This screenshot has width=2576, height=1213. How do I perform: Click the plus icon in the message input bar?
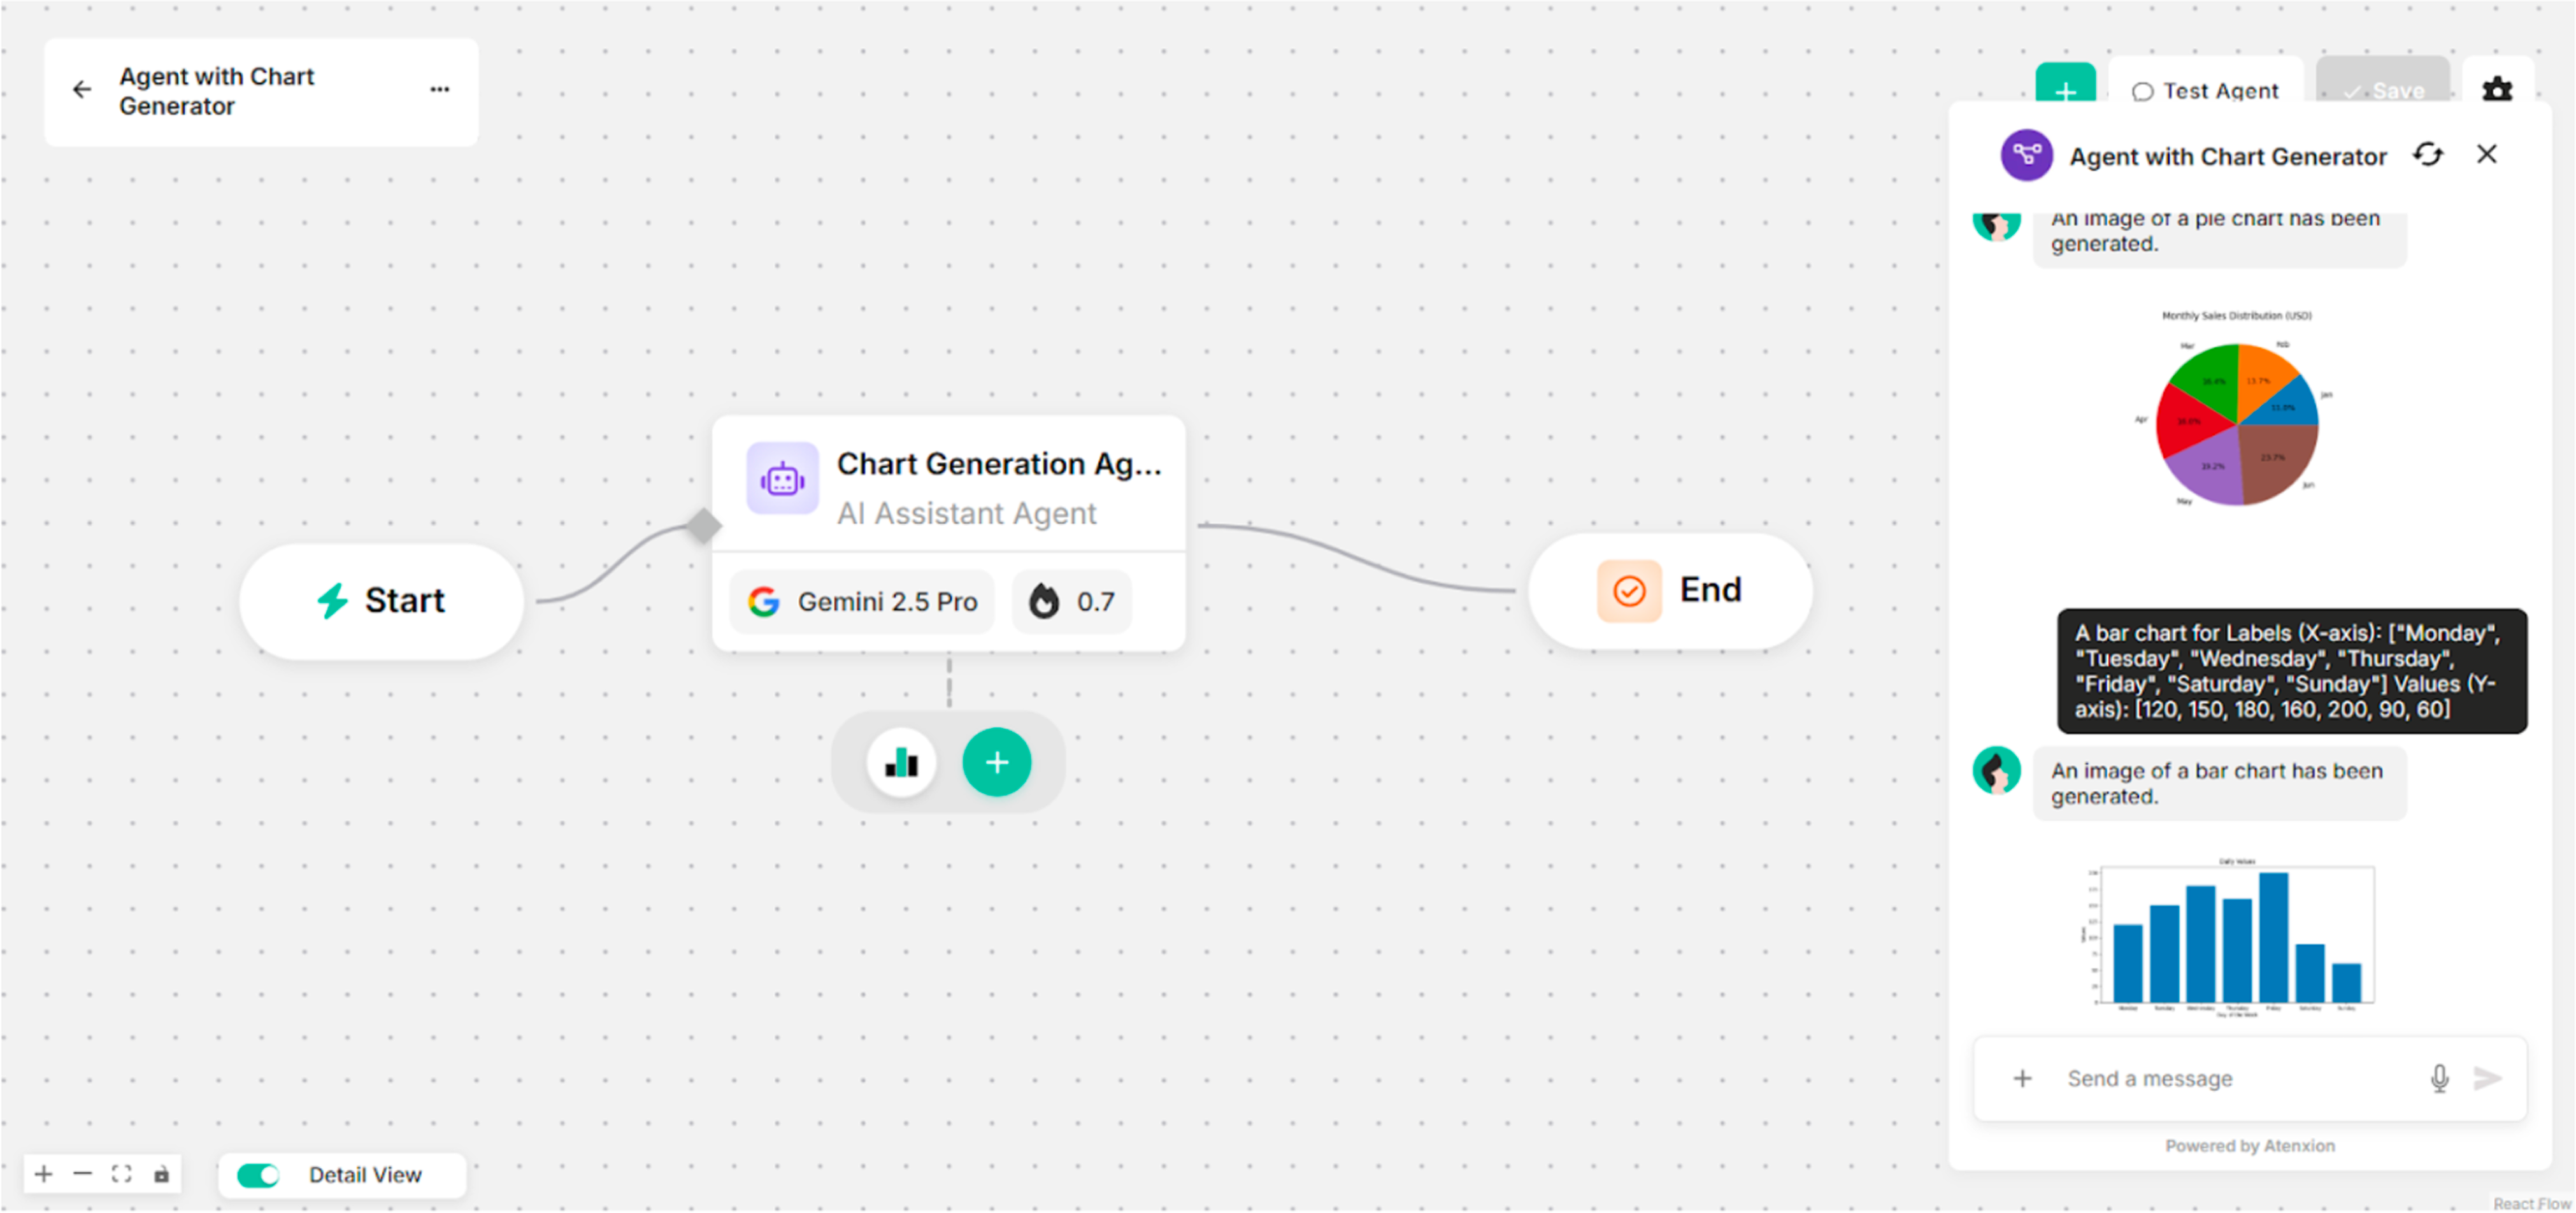2023,1078
